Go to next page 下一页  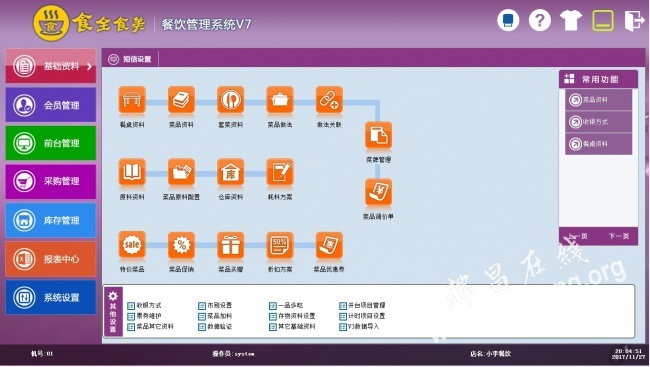[618, 236]
